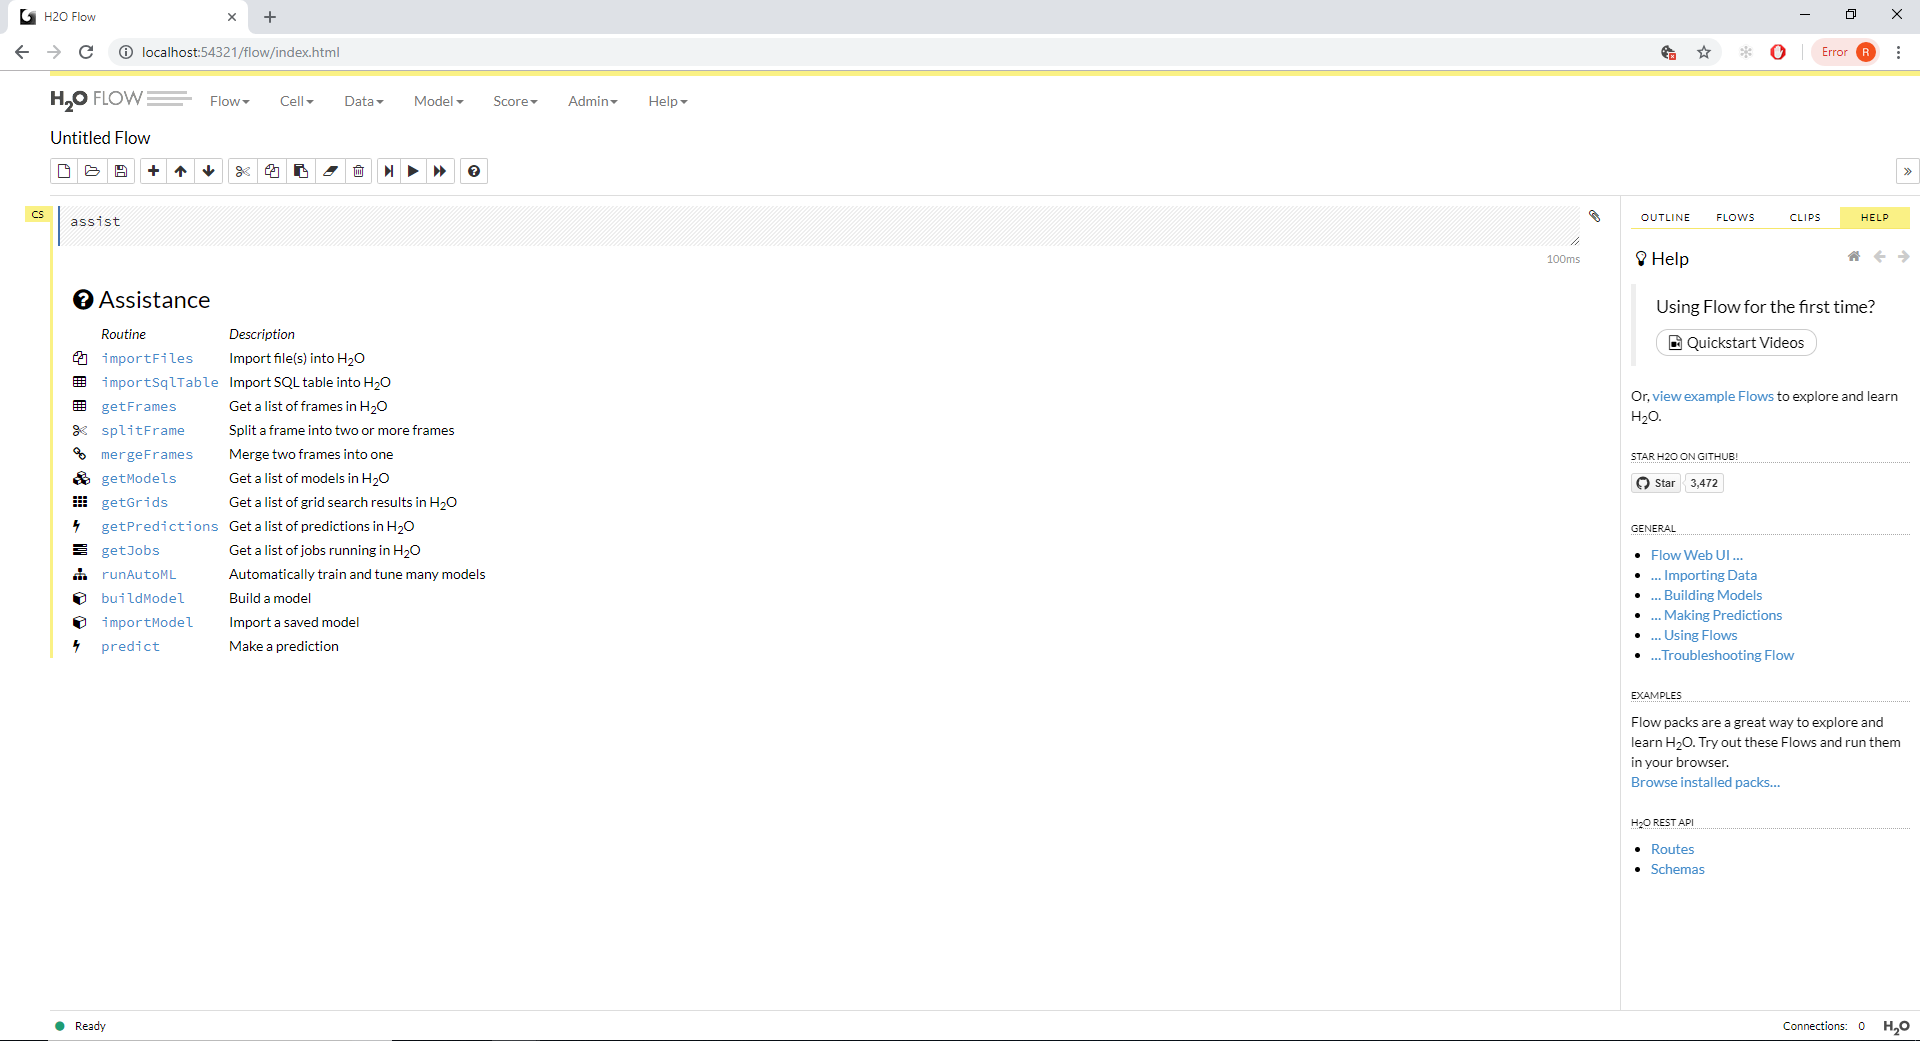
Task: Go to Help home icon
Action: (x=1854, y=257)
